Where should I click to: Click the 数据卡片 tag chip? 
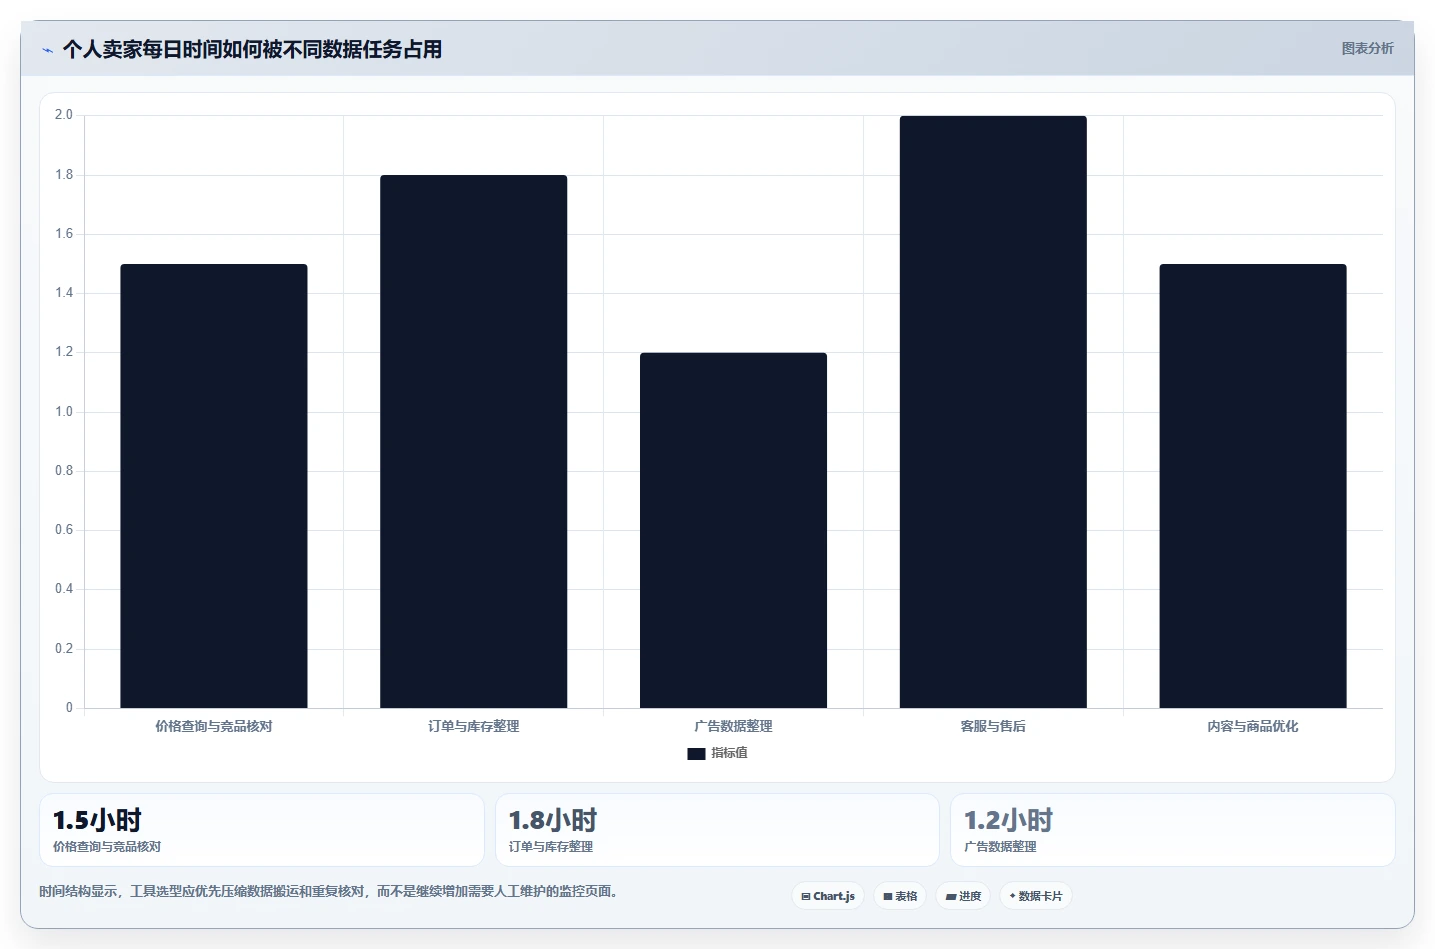(x=1036, y=896)
